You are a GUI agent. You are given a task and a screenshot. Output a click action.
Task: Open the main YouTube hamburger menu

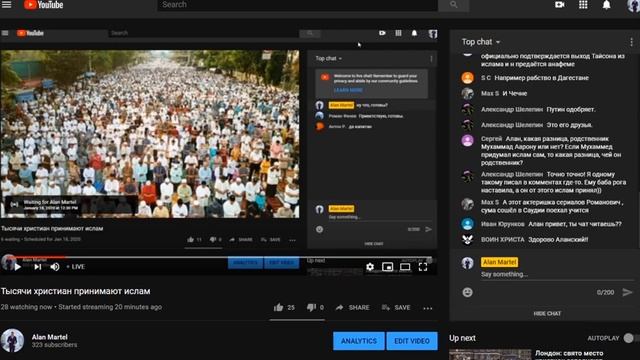[7, 5]
